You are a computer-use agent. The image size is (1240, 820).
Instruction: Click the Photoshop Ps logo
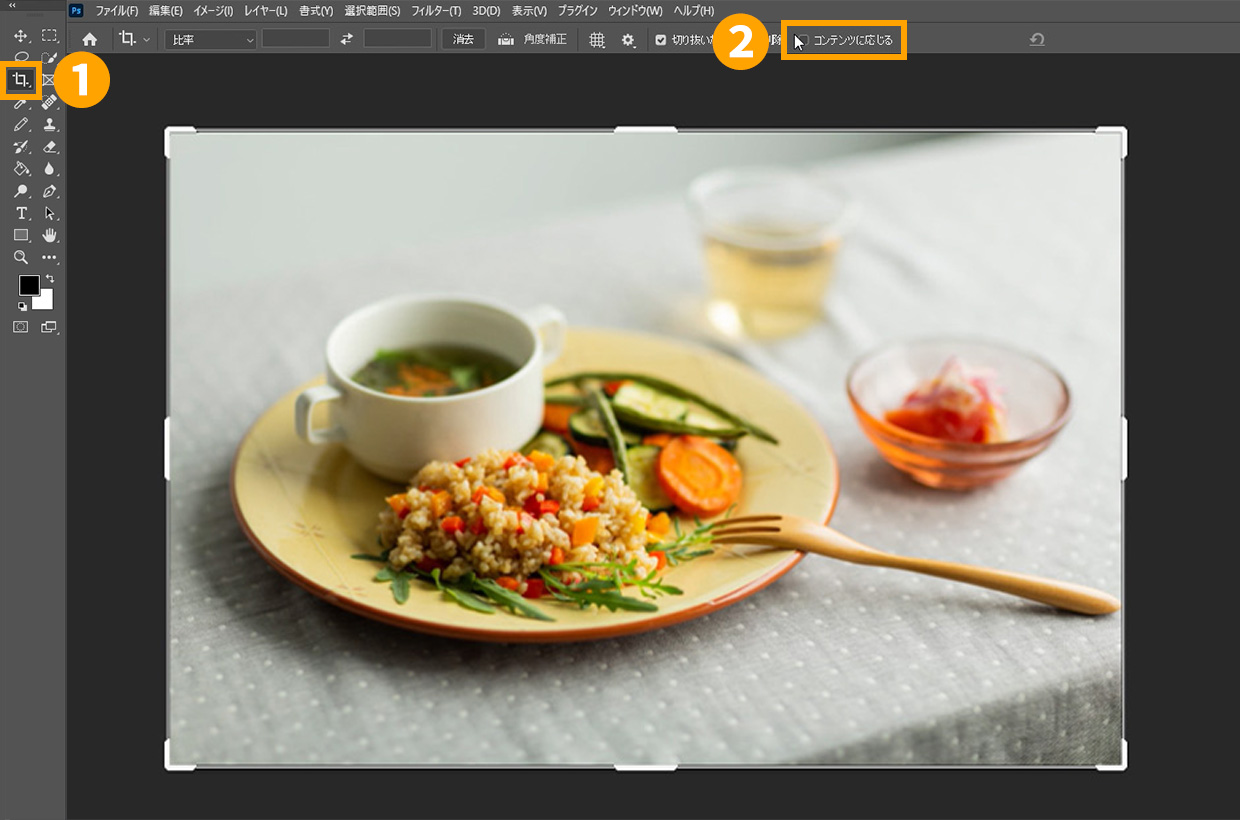click(x=76, y=10)
